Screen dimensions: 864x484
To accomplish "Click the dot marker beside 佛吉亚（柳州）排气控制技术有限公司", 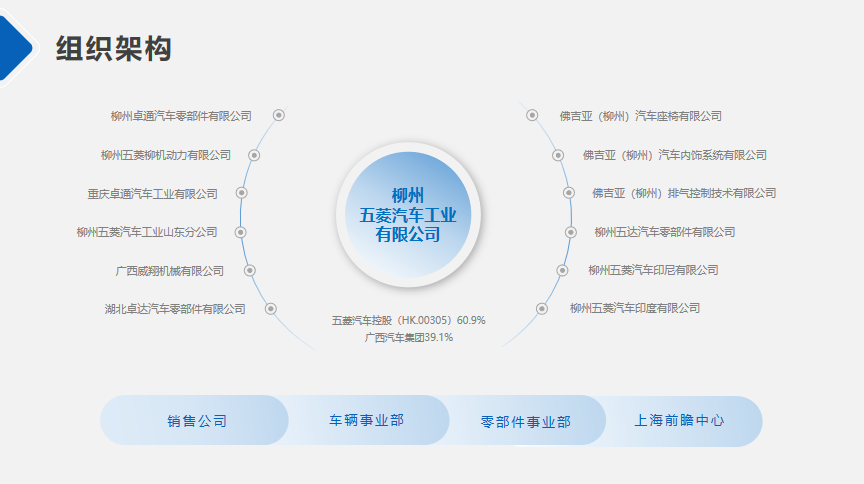I will tap(569, 193).
